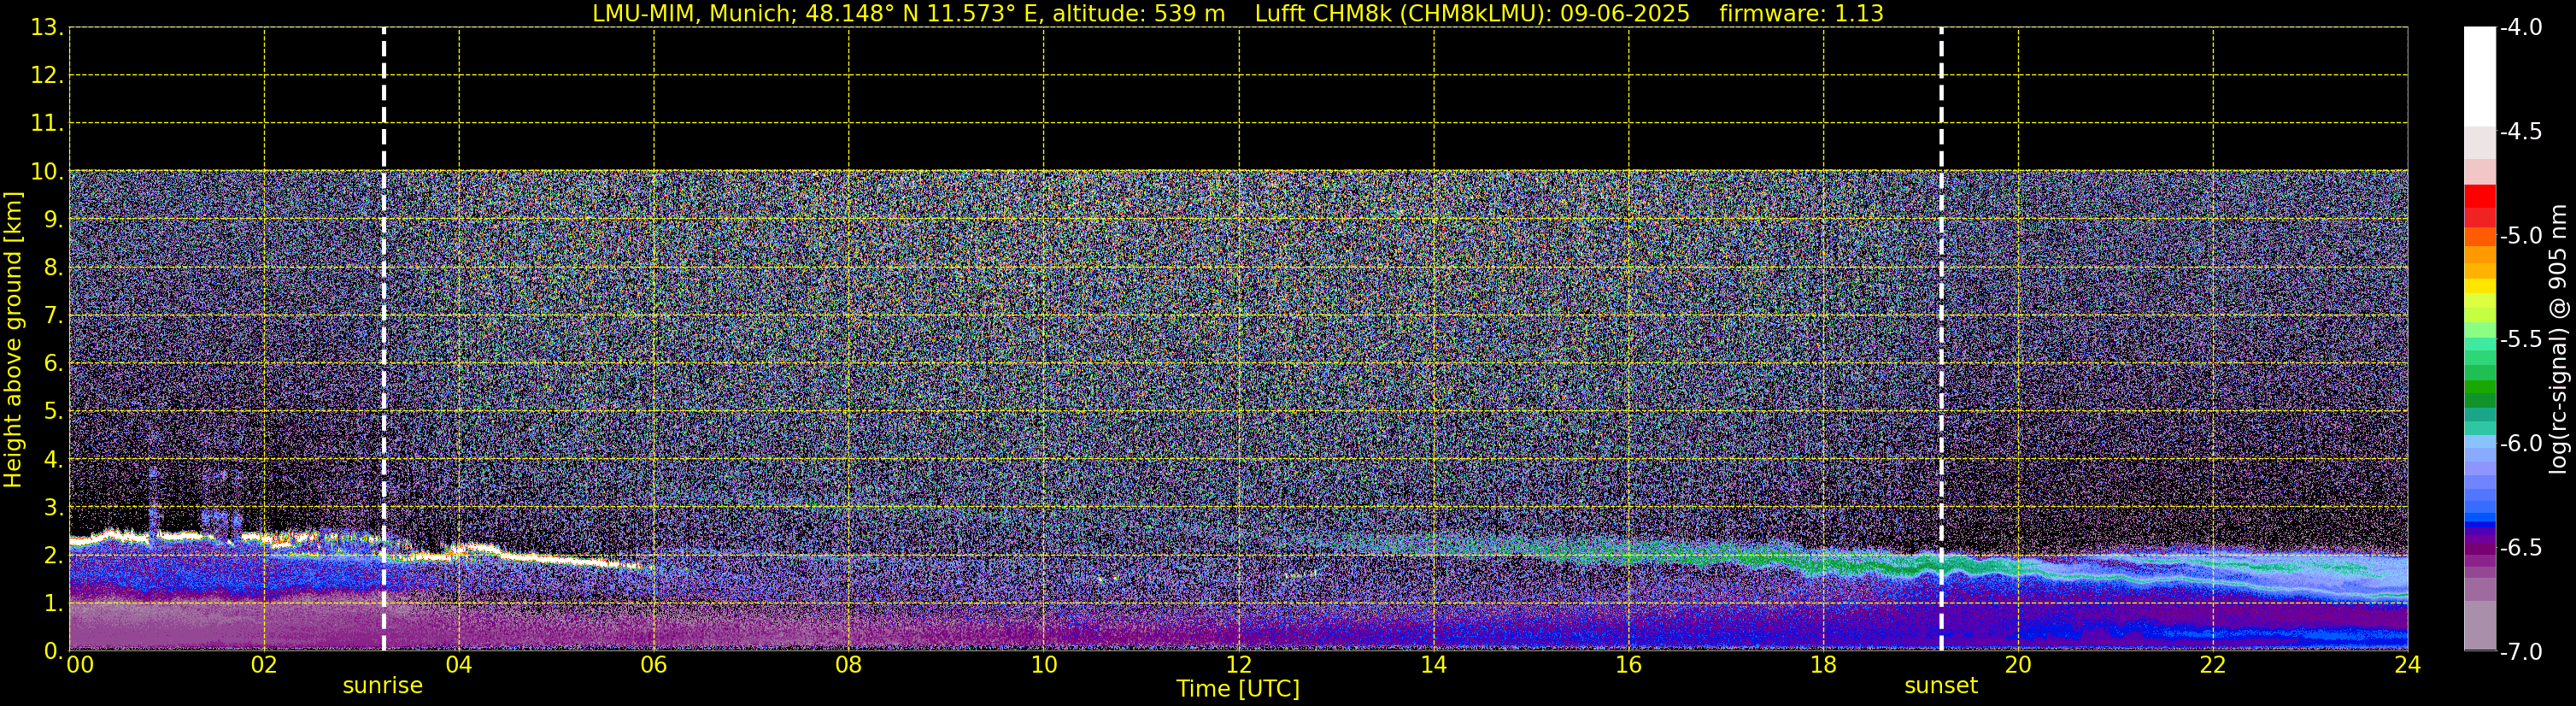This screenshot has width=2576, height=706.
Task: Click the white segment at the colorbar top
Action: tap(2480, 76)
